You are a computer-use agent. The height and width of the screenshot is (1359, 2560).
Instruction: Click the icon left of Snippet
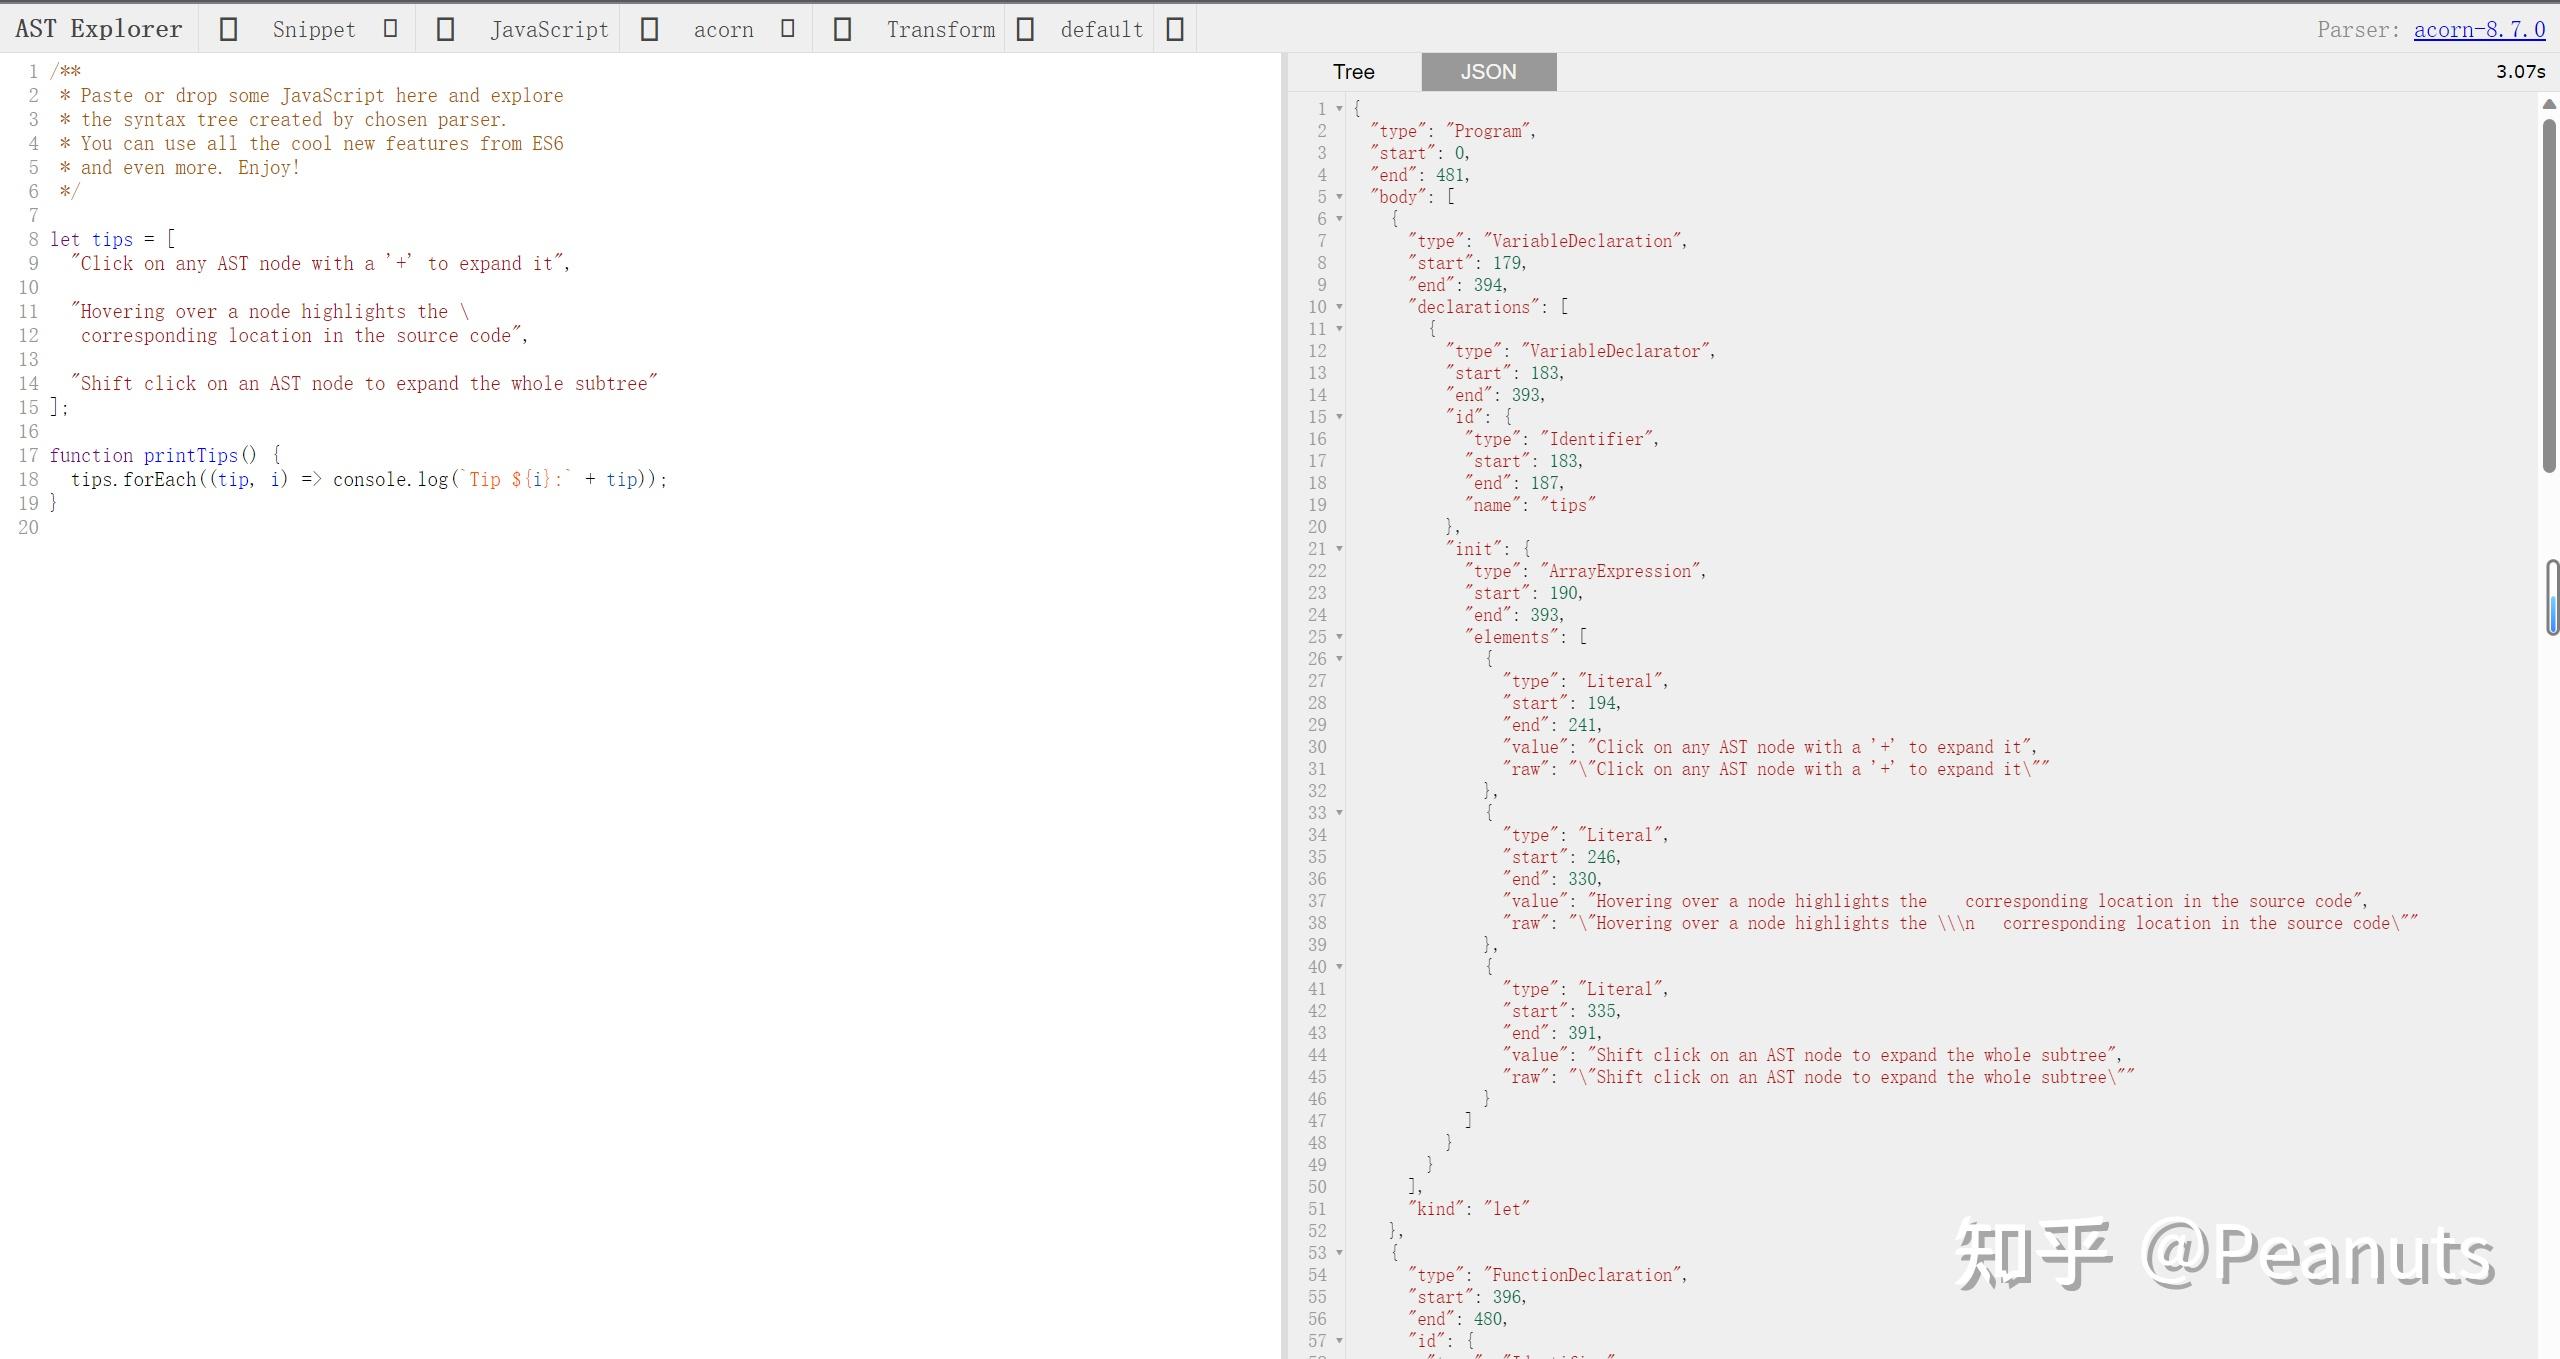[228, 30]
